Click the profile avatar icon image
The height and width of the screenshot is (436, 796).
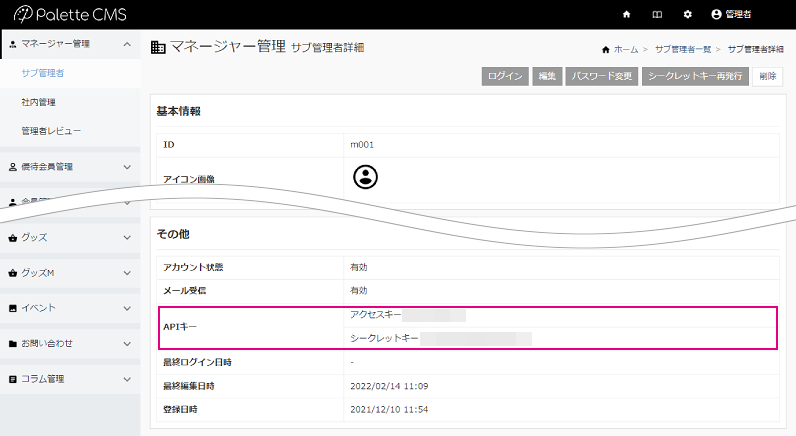(365, 177)
